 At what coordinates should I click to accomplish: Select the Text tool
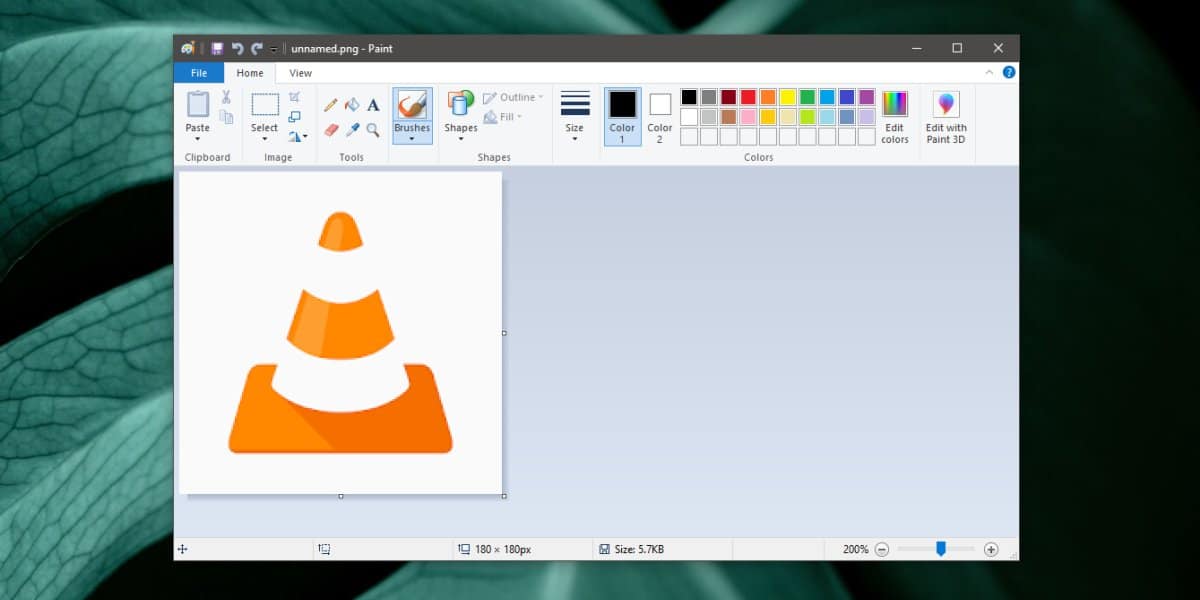[373, 105]
